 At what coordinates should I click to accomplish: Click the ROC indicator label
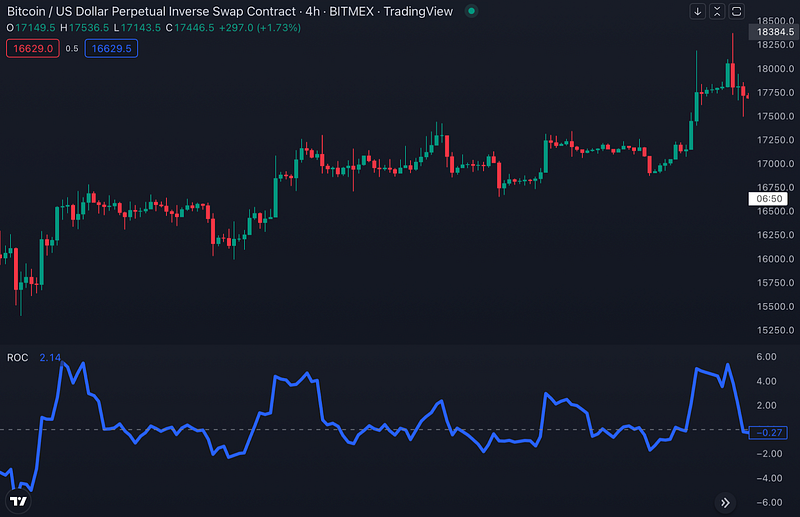[x=17, y=357]
